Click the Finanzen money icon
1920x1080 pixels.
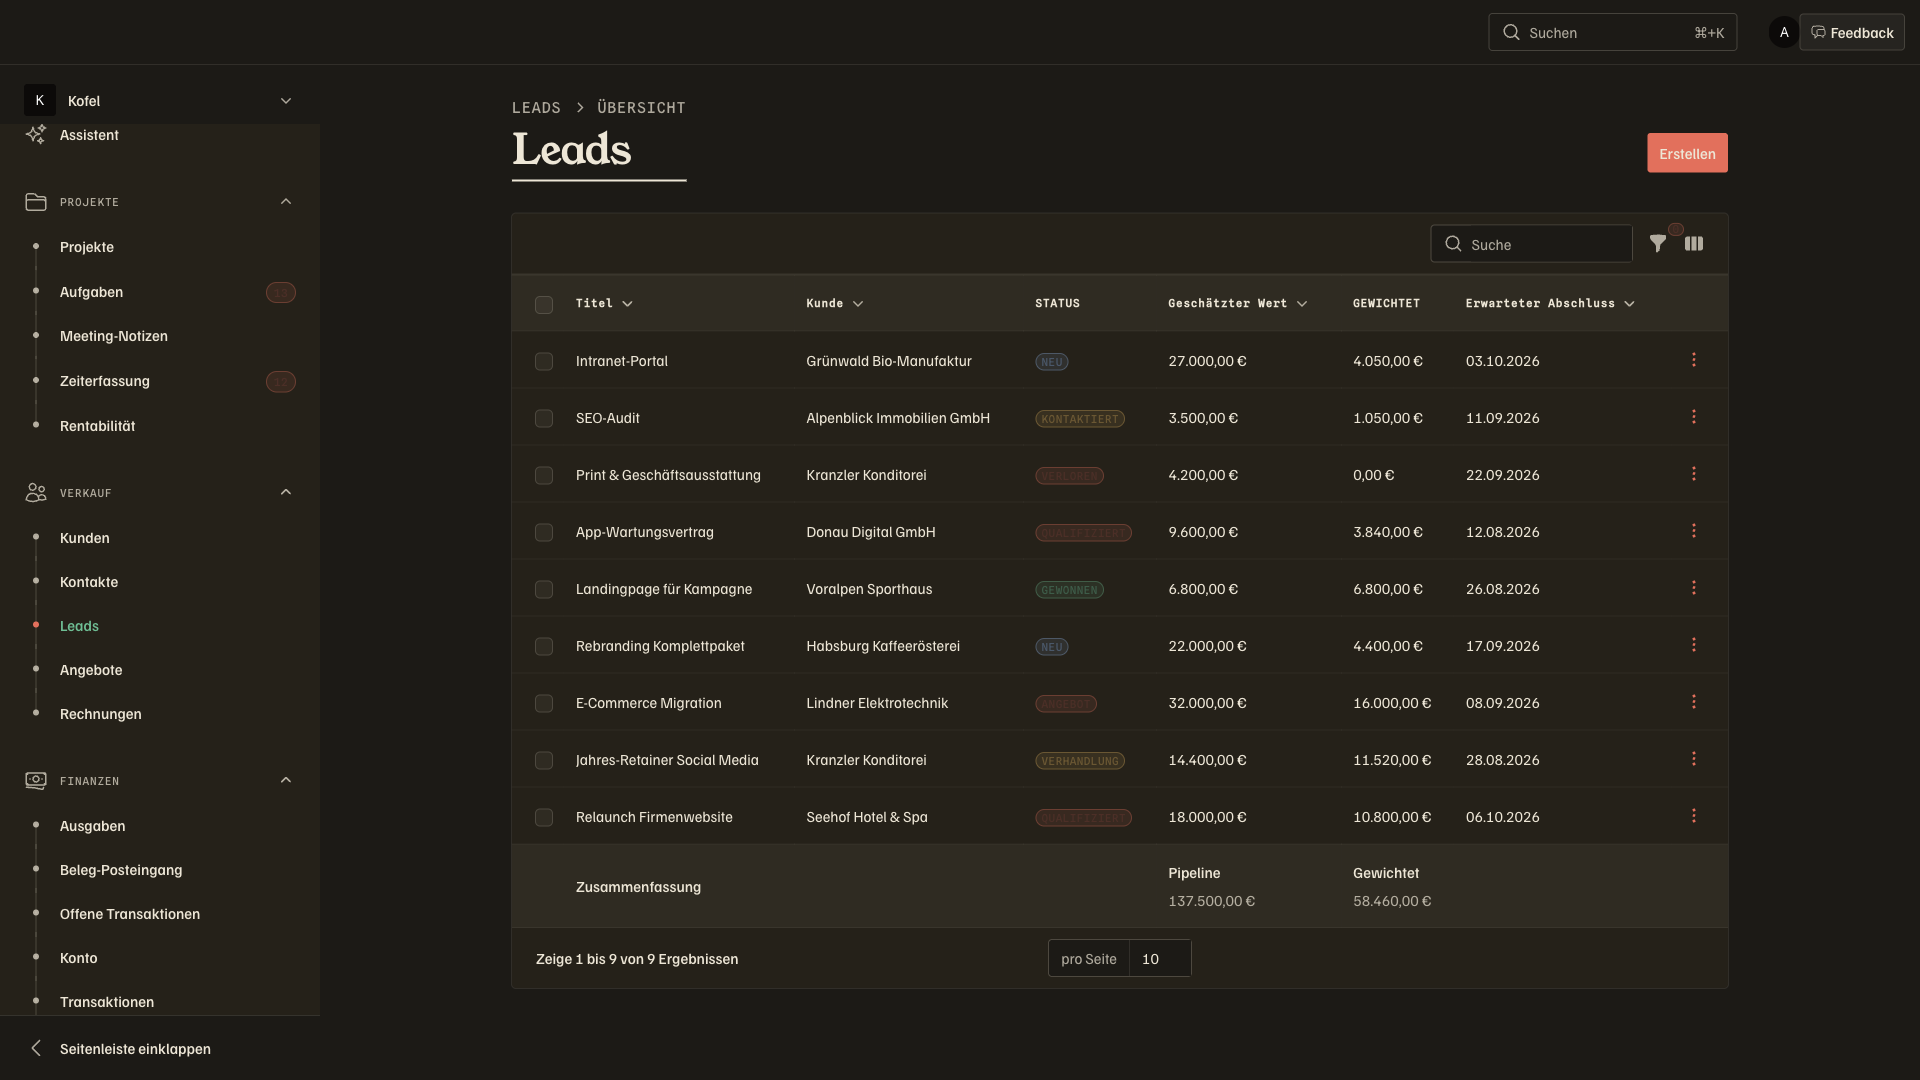click(36, 781)
